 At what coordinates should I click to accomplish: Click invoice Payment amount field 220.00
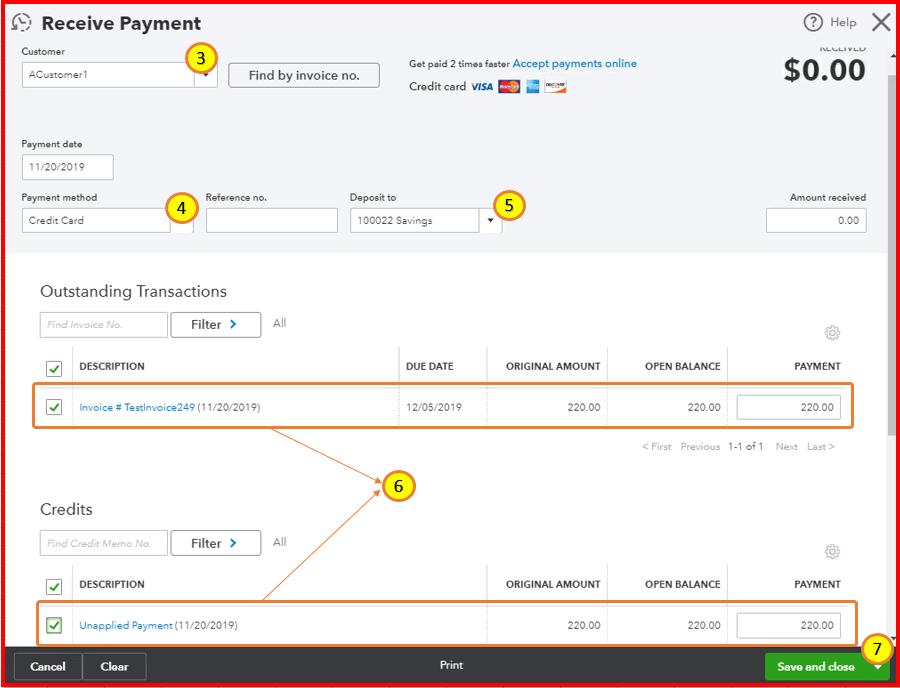(x=789, y=407)
